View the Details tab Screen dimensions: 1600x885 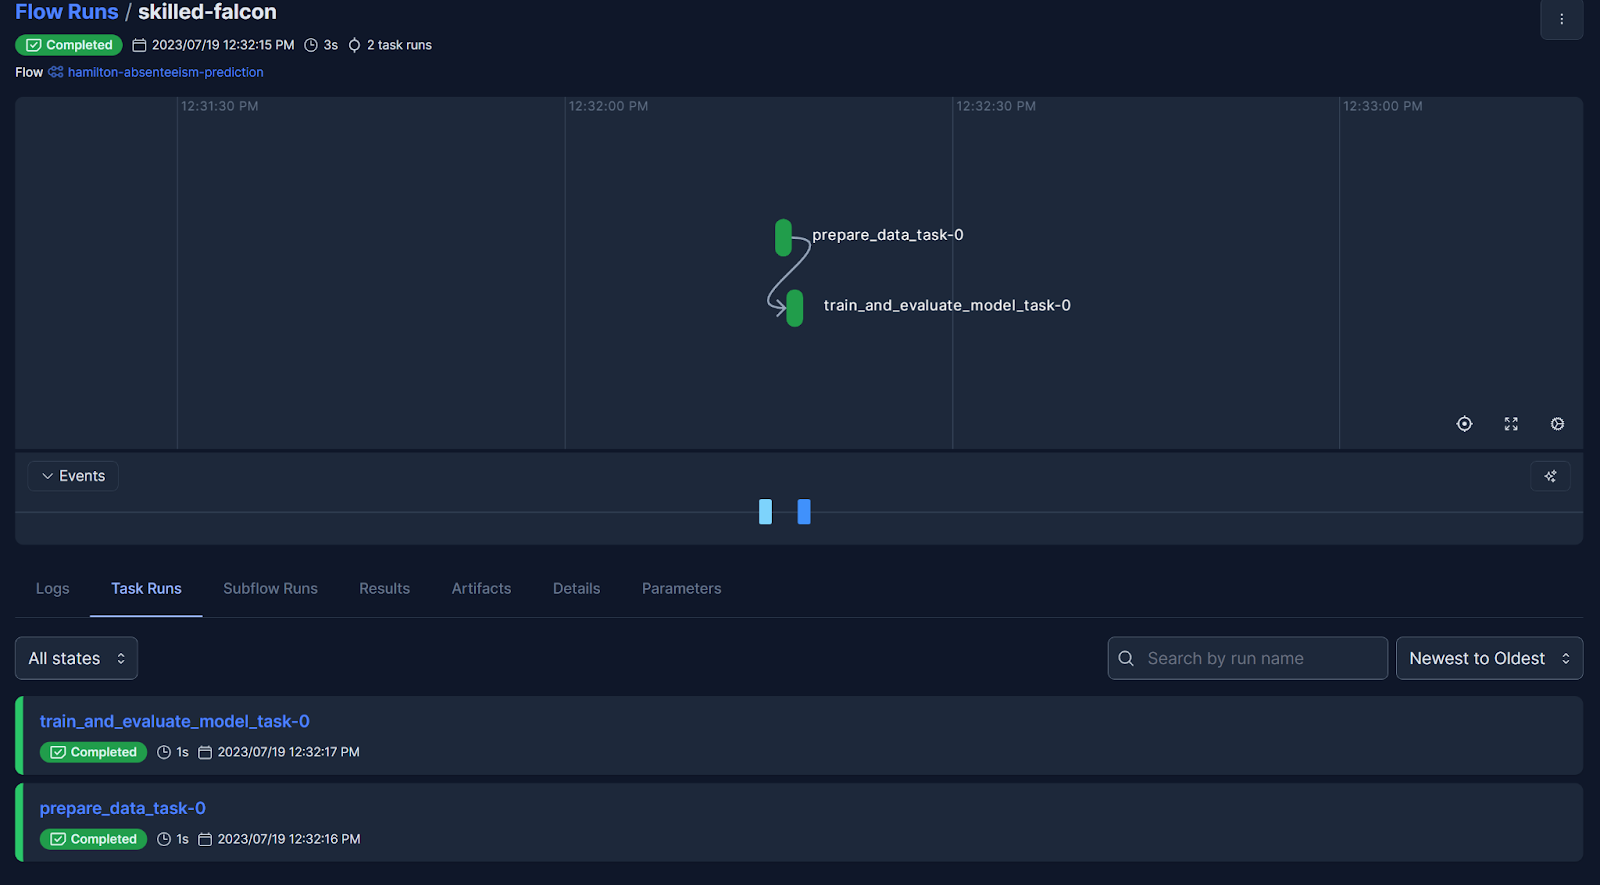click(576, 588)
